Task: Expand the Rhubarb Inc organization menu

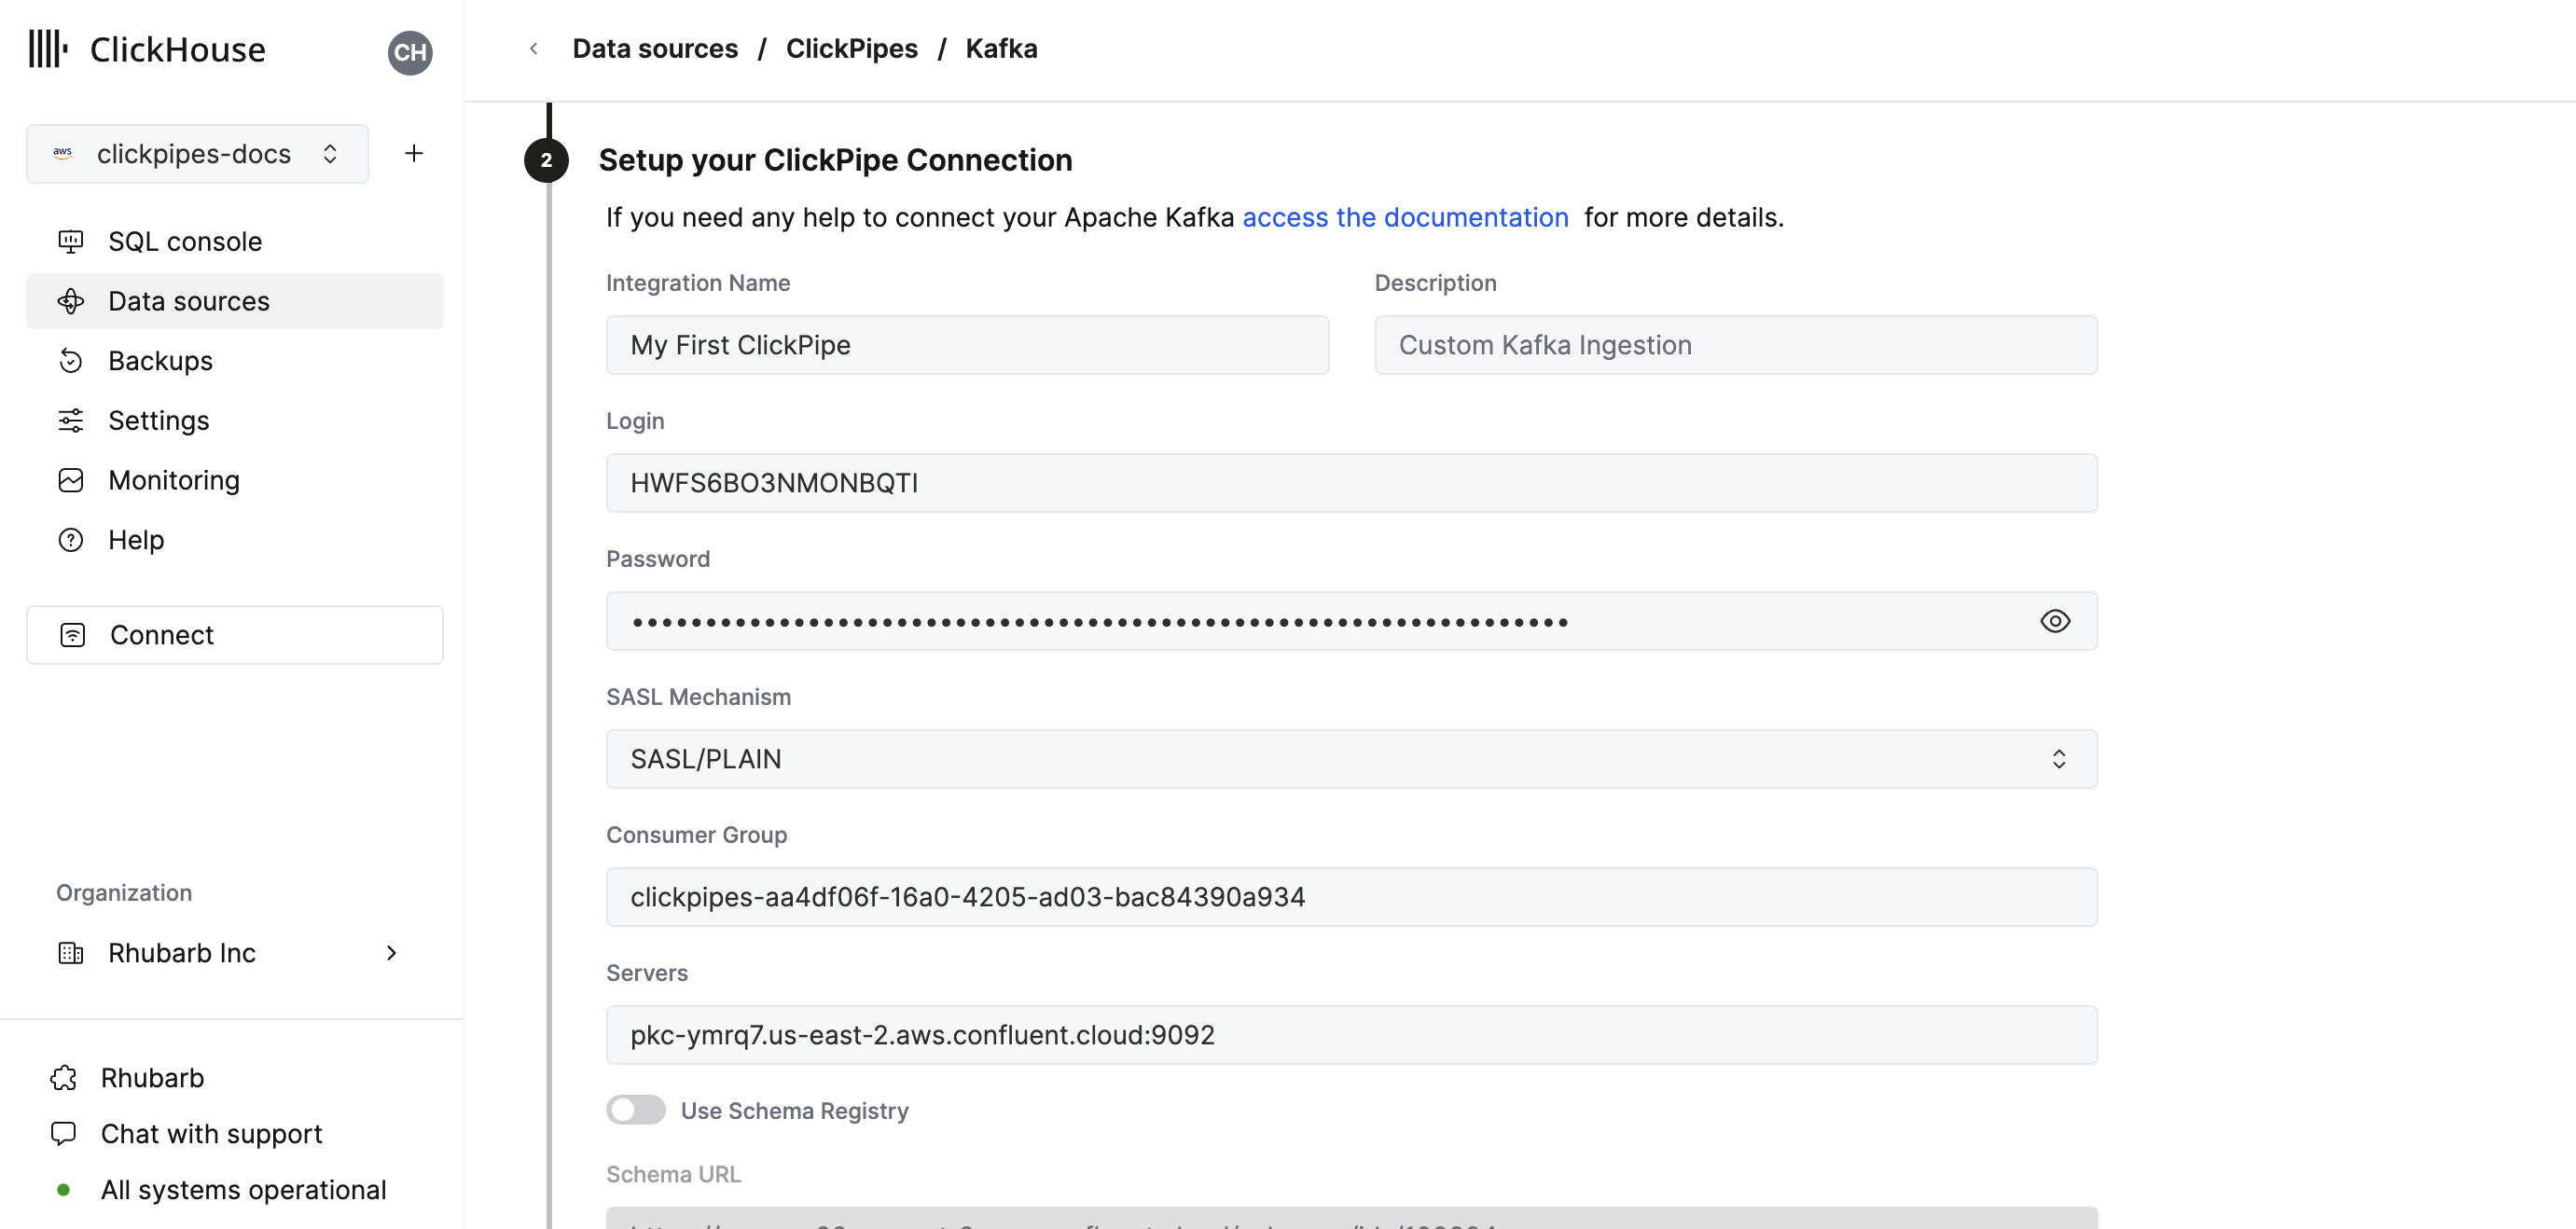Action: pyautogui.click(x=389, y=951)
